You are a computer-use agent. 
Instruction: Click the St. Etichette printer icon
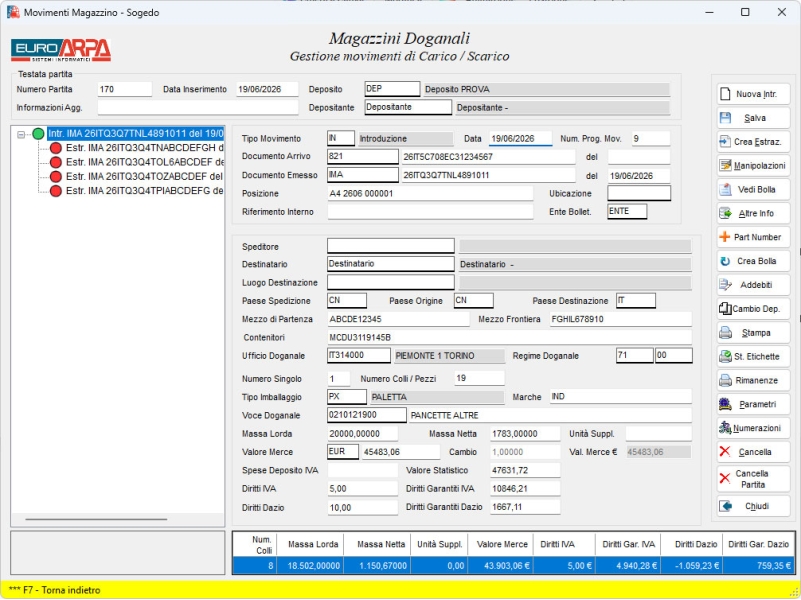tap(725, 356)
